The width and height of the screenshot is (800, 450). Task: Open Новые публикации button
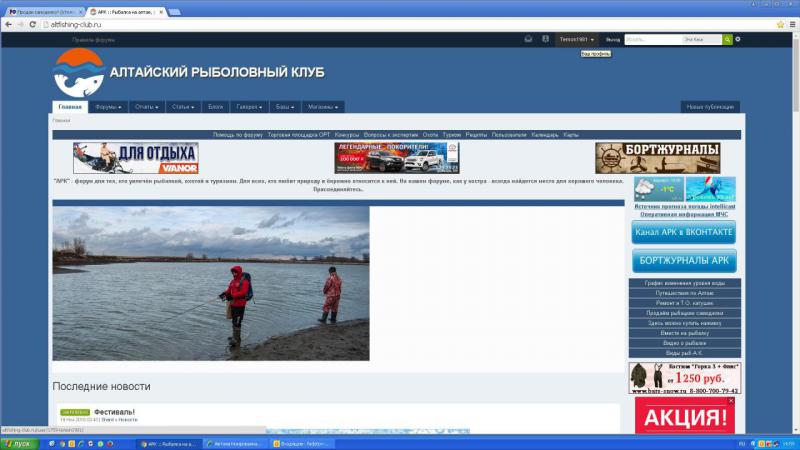710,107
